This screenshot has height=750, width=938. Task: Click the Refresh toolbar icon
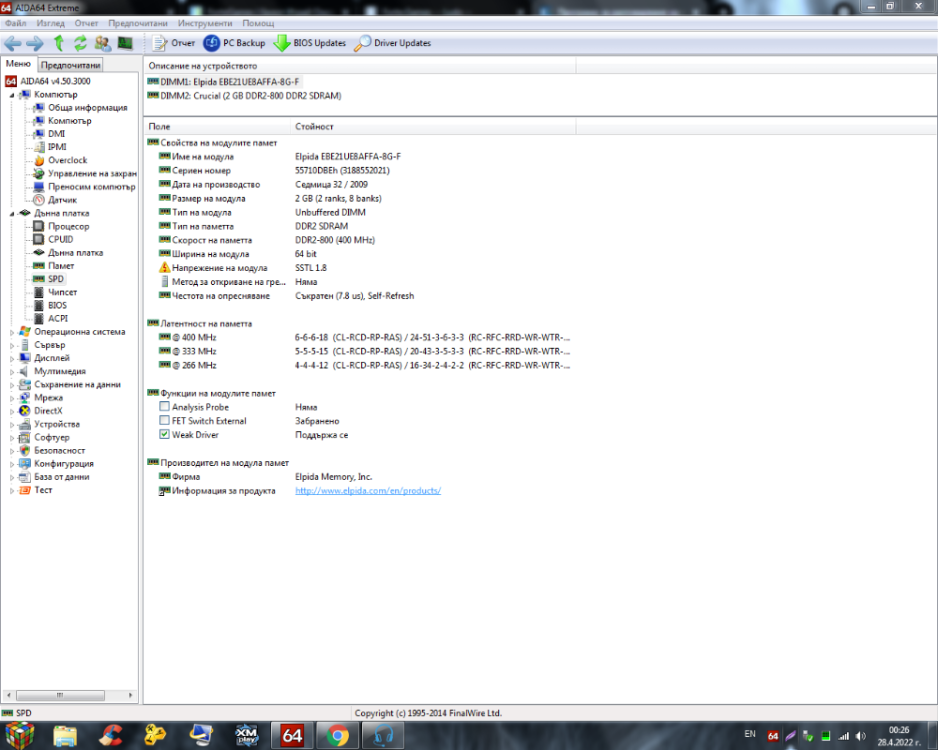(x=80, y=43)
